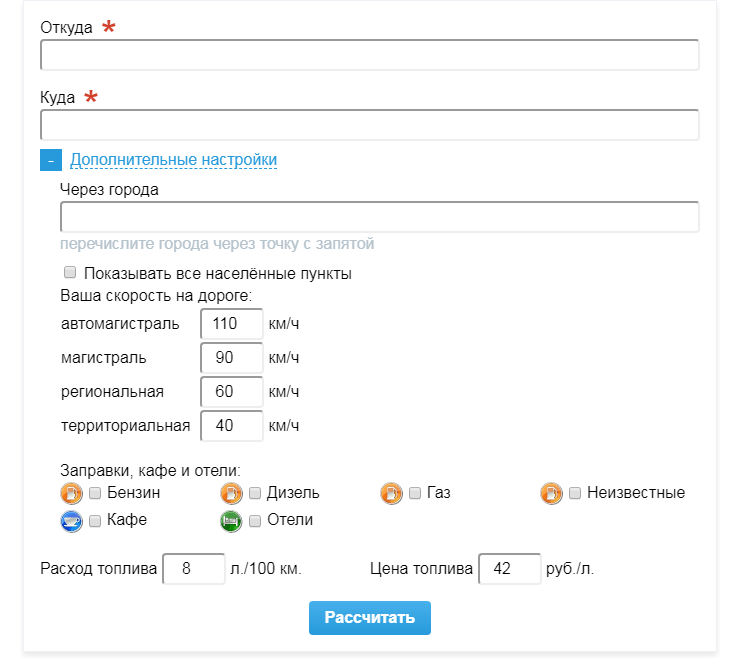Tick the Бензин checkbox
The height and width of the screenshot is (658, 742).
95,493
